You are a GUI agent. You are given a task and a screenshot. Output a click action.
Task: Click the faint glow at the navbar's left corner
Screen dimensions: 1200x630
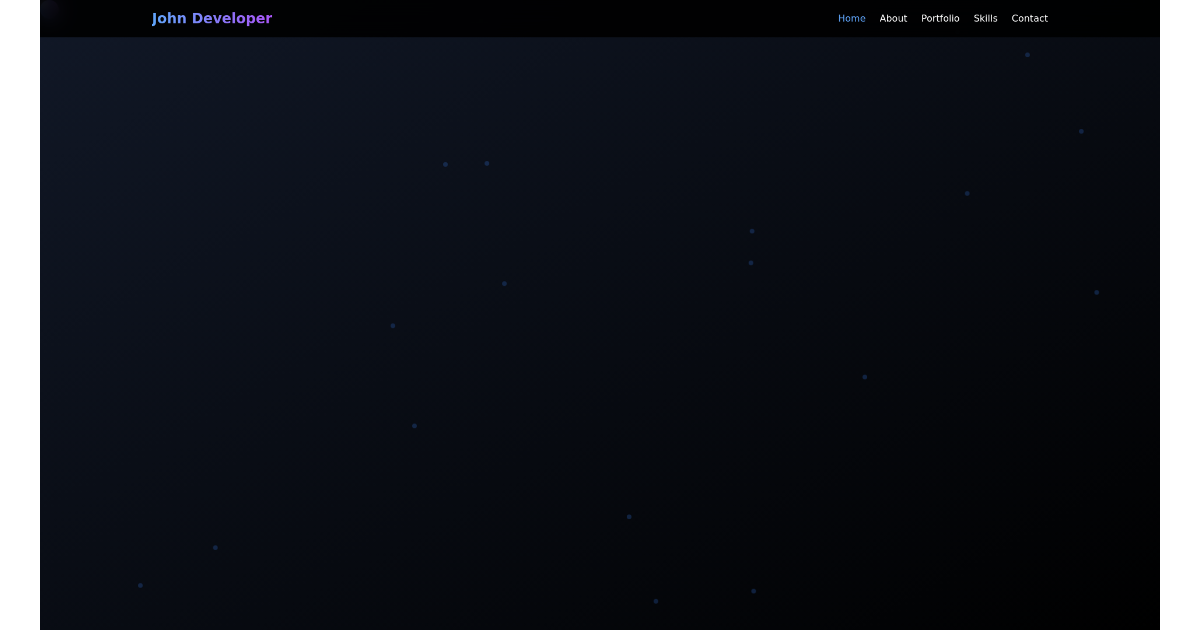pyautogui.click(x=50, y=10)
